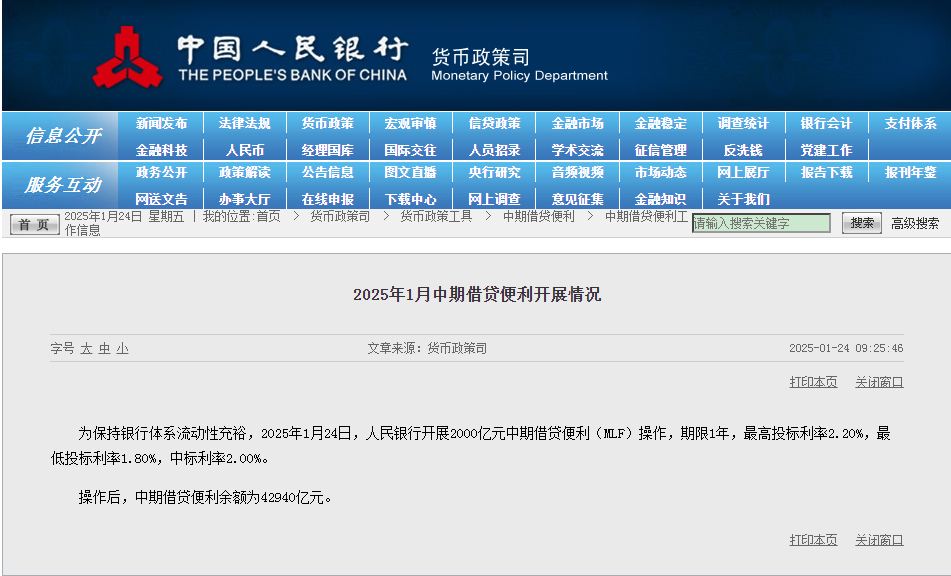
Task: Open the 货币政策 menu item
Action: click(327, 124)
